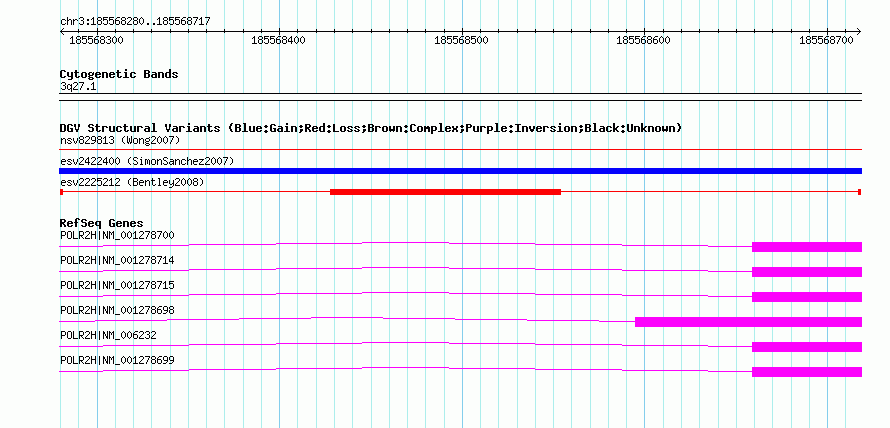Click the NM_001278715 magenta exon block
Screen dimensions: 890x428
(807, 297)
